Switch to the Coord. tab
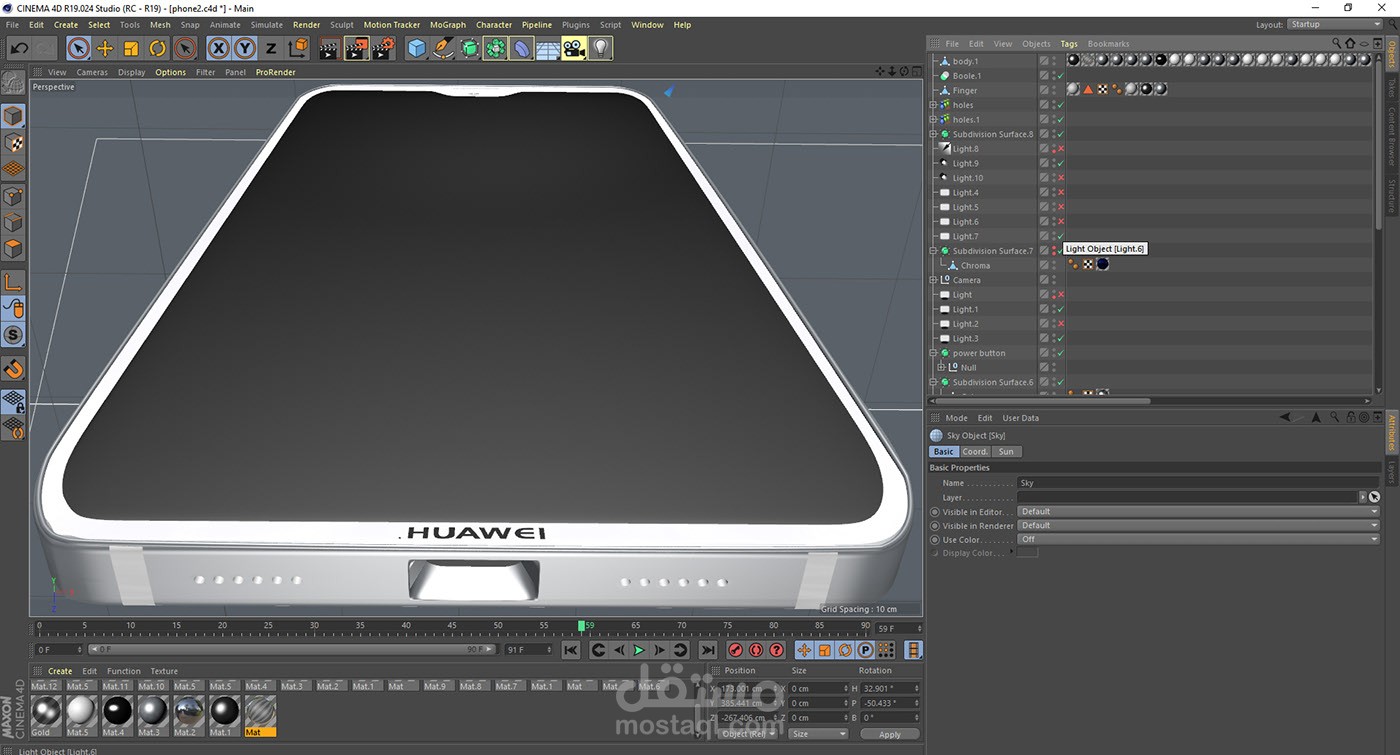Screen dimensions: 1400x755 click(x=975, y=452)
